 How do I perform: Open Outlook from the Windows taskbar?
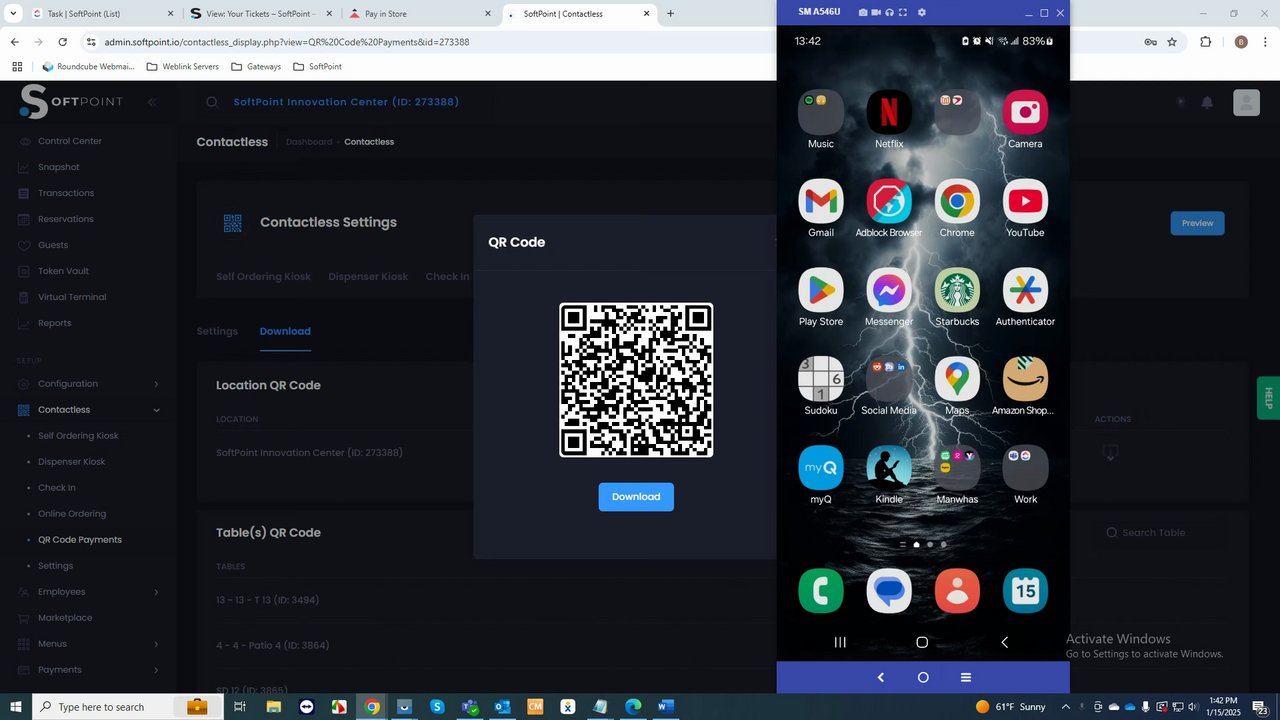[502, 707]
